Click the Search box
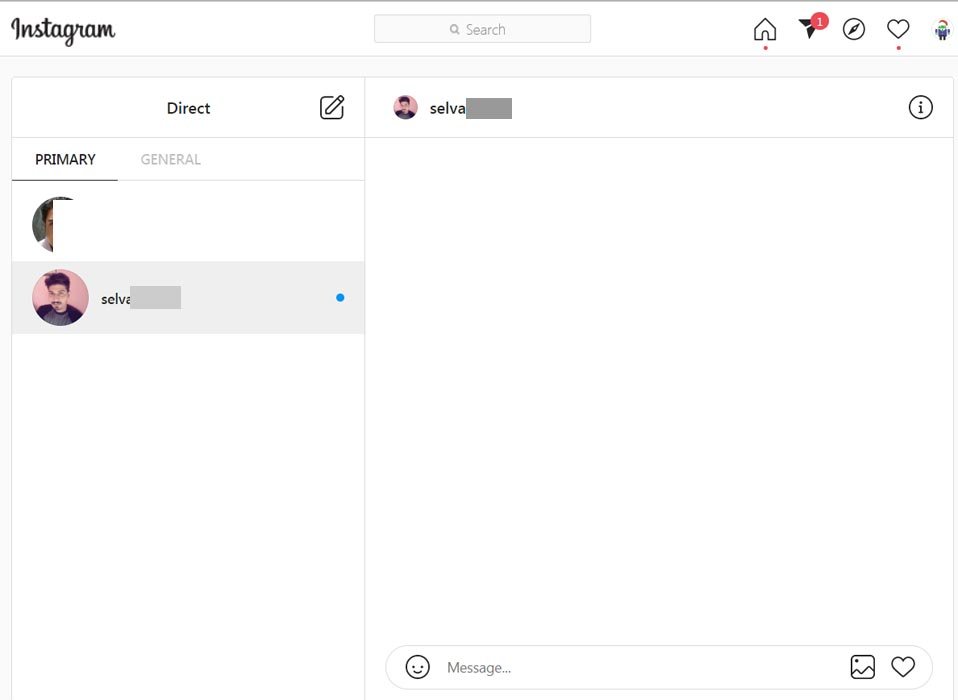This screenshot has height=700, width=958. (x=482, y=29)
